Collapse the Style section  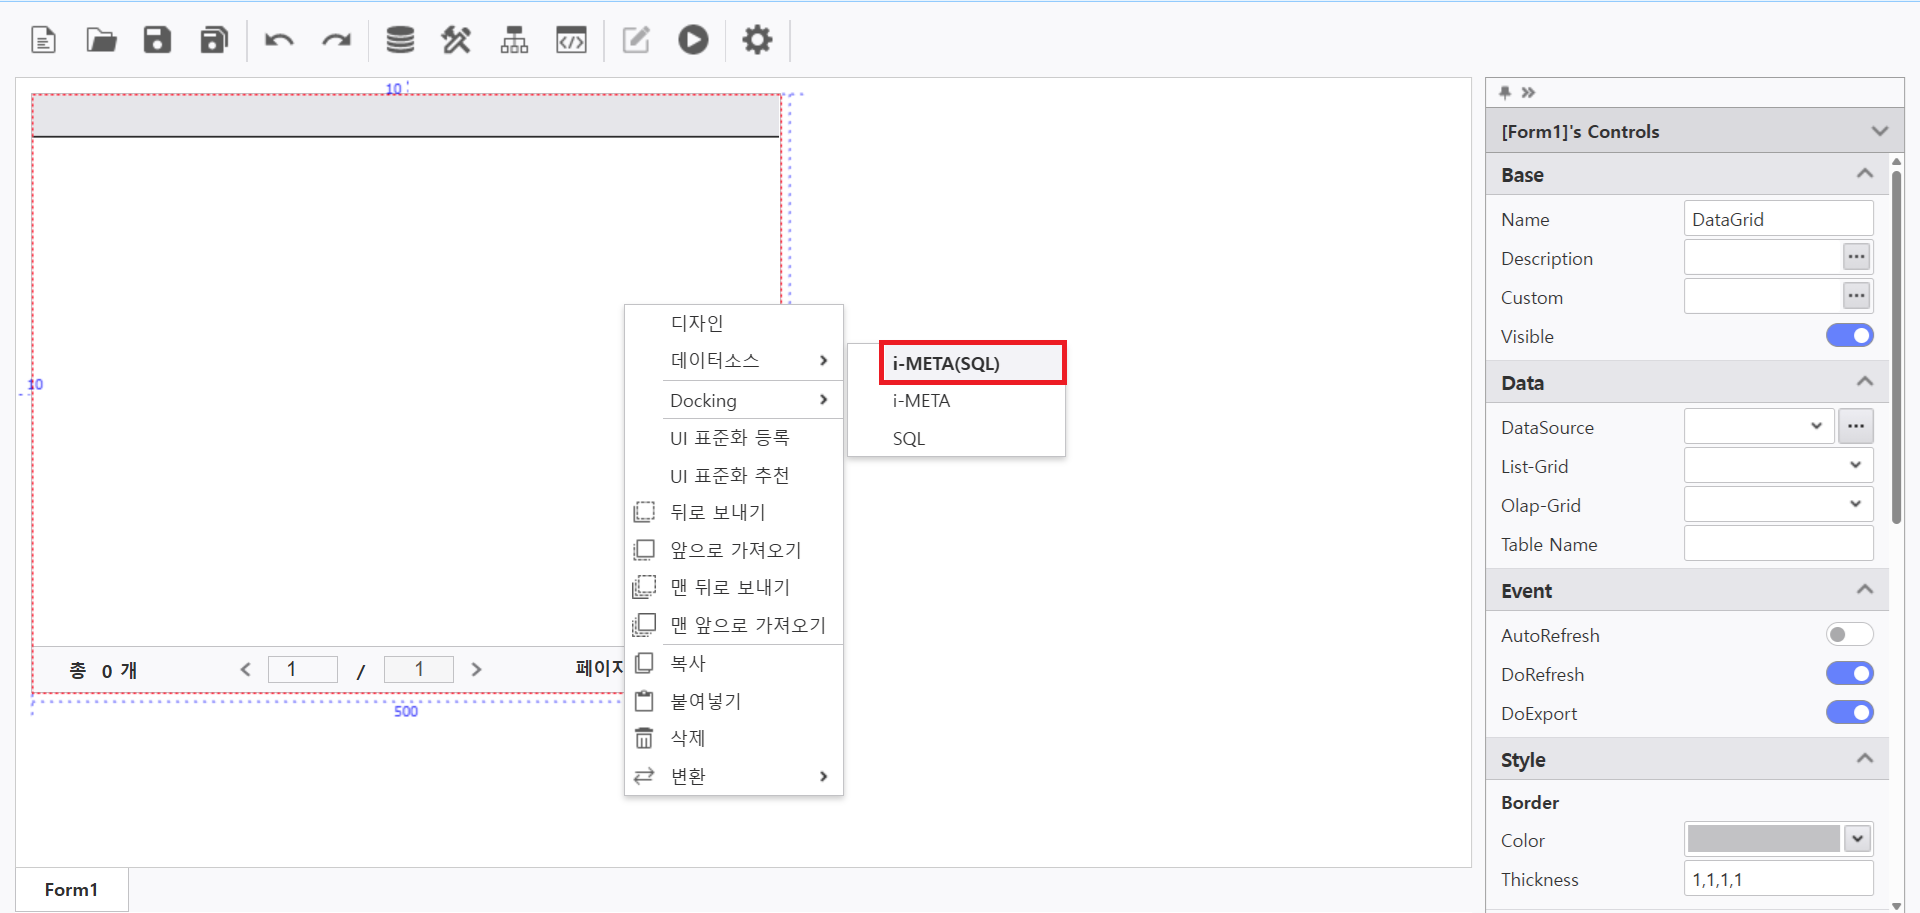1864,759
